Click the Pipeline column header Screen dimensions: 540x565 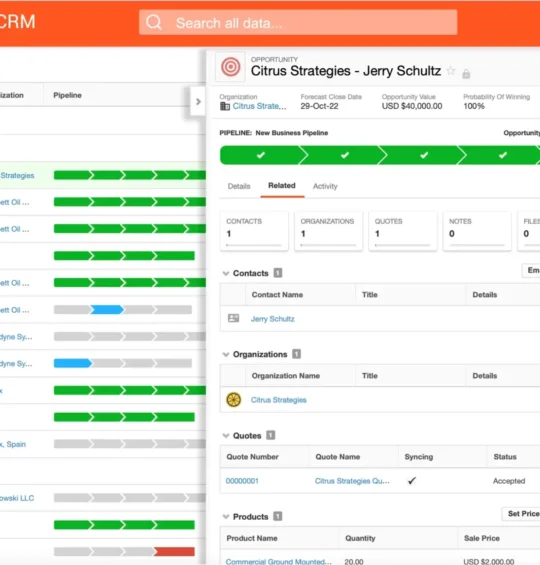click(67, 95)
